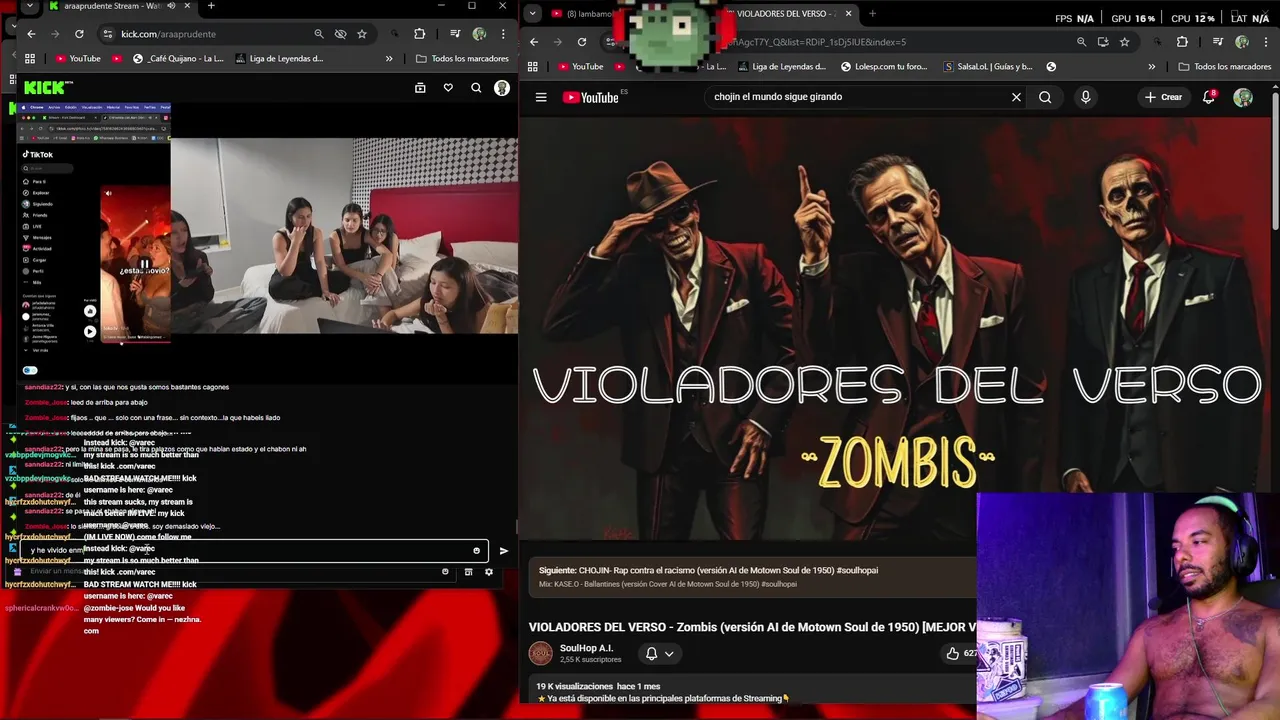The height and width of the screenshot is (720, 1280).
Task: Click the YouTube logo
Action: click(591, 97)
